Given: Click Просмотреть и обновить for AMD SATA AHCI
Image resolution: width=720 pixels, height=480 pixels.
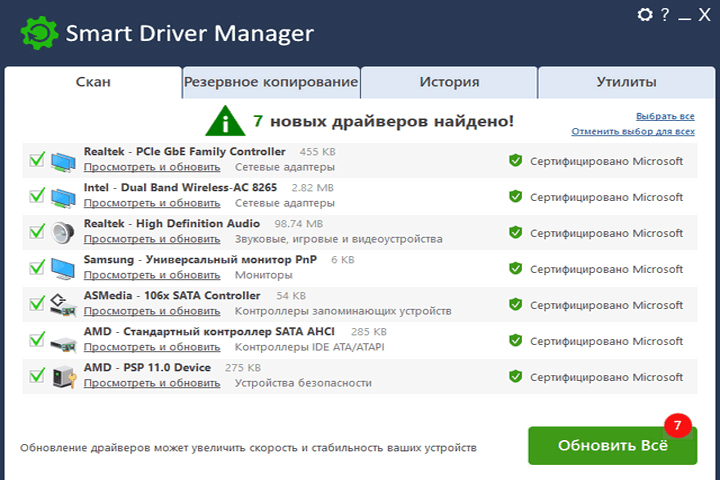Looking at the screenshot, I should coord(152,347).
